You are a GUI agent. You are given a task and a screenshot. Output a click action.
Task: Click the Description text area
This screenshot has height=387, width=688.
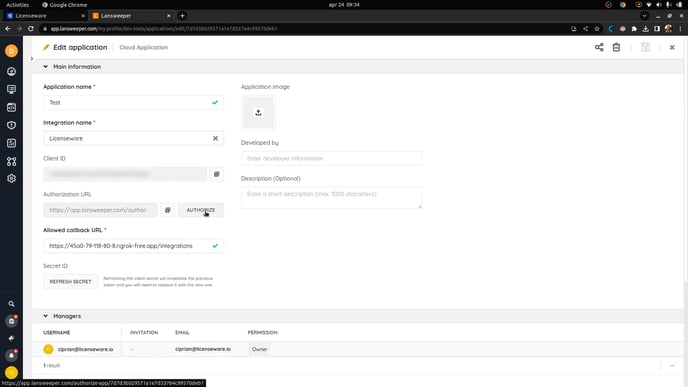point(331,198)
